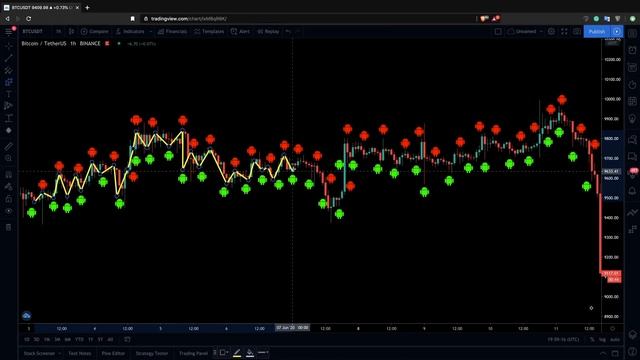The width and height of the screenshot is (640, 360).
Task: Open the prediction and measurement tools
Action: (x=9, y=118)
